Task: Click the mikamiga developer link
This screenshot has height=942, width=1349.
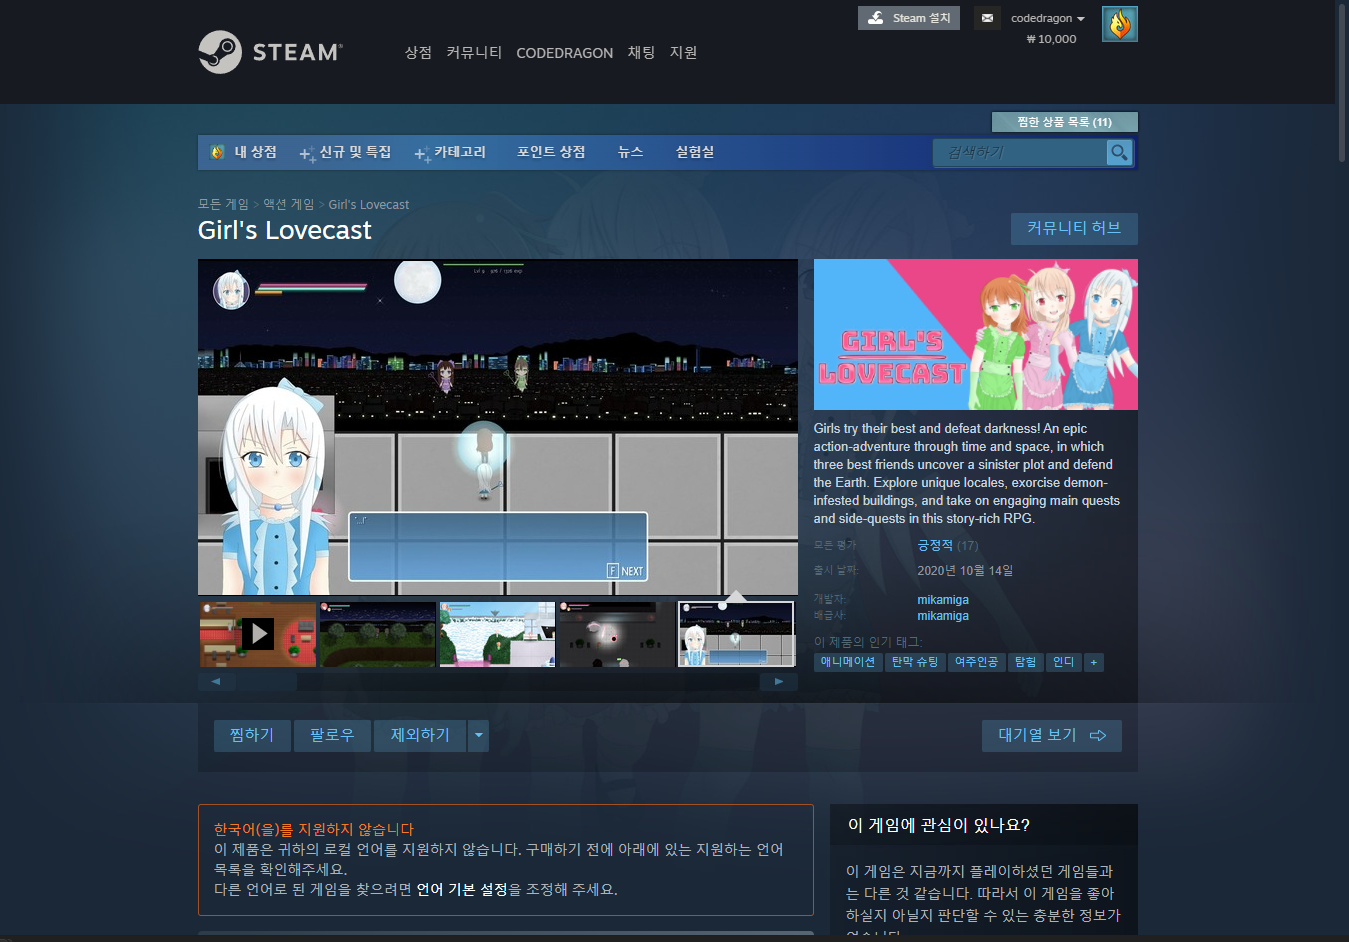Action: point(943,600)
